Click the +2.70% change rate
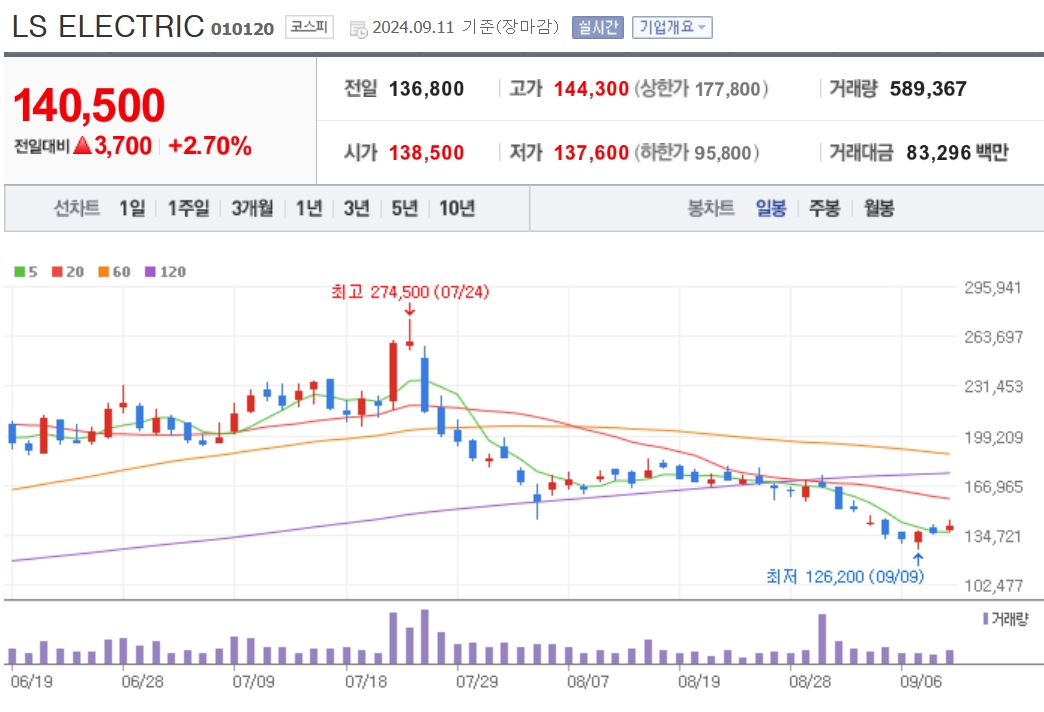The image size is (1044, 712). tap(210, 146)
